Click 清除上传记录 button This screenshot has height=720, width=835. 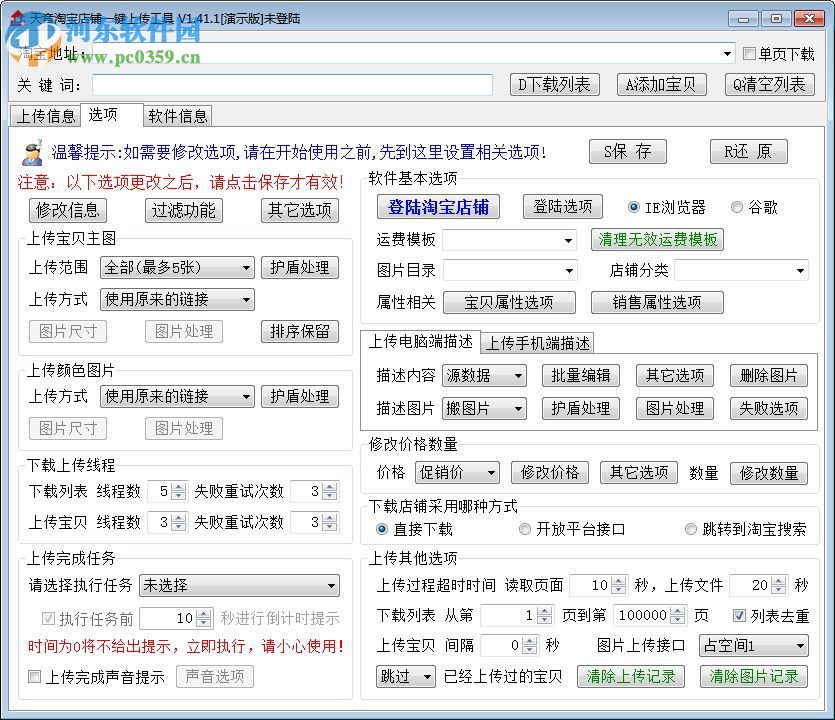coord(631,677)
